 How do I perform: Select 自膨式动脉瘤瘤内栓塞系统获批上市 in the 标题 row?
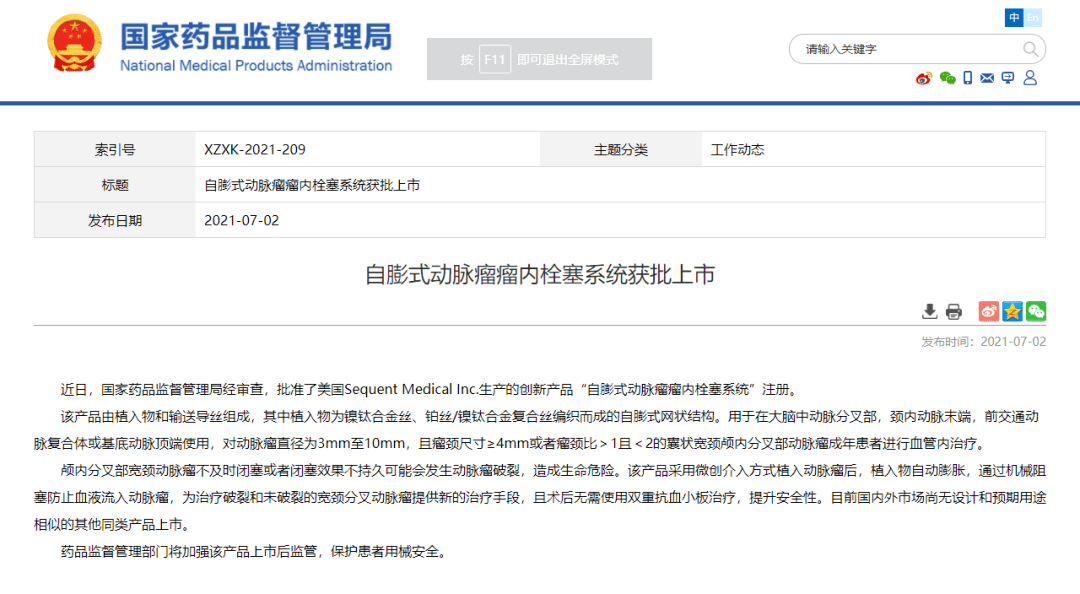tap(312, 185)
